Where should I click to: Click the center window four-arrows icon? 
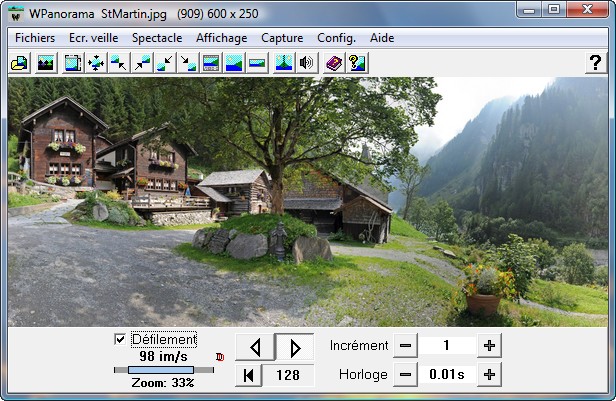[x=96, y=63]
